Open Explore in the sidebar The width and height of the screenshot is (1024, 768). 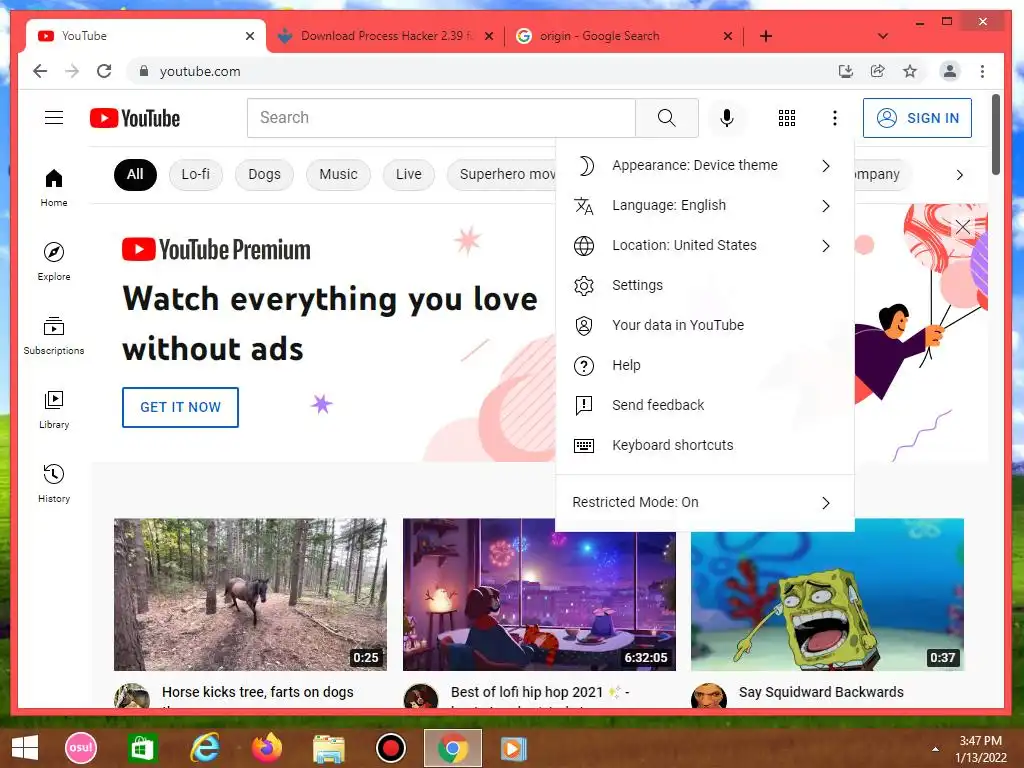click(x=54, y=261)
